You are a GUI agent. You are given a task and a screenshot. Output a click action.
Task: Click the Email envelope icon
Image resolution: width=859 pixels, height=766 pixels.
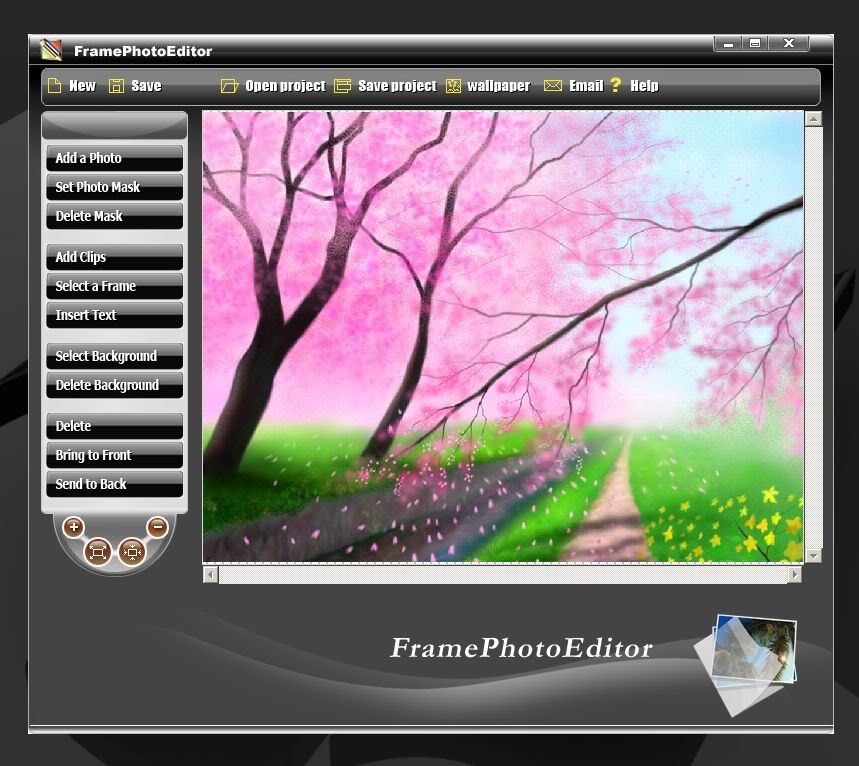[x=553, y=86]
